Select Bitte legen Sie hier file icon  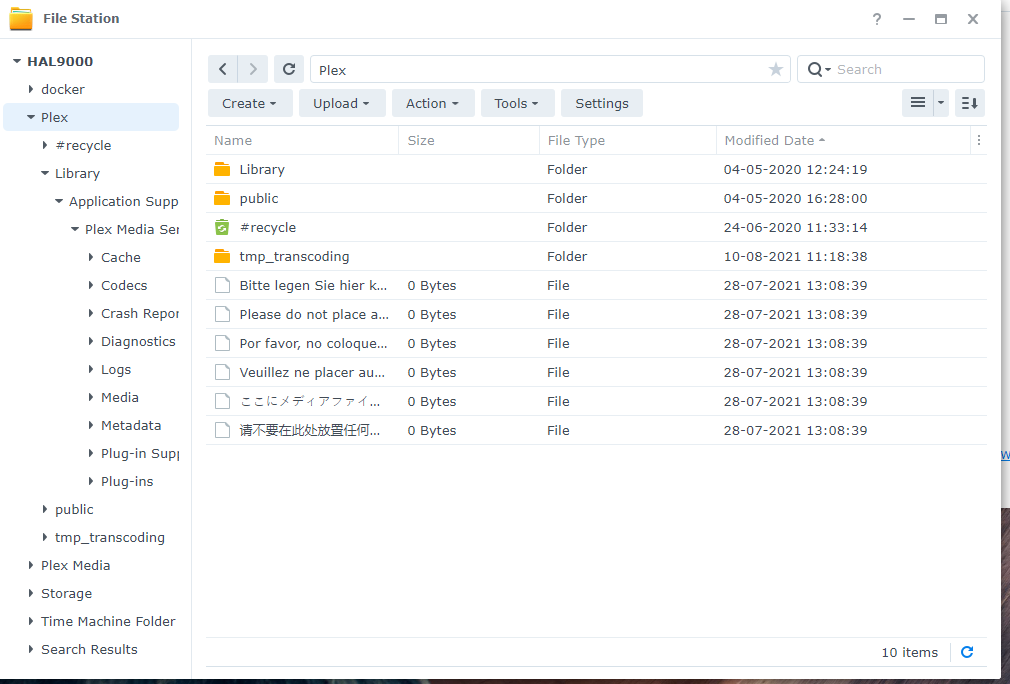click(x=222, y=285)
